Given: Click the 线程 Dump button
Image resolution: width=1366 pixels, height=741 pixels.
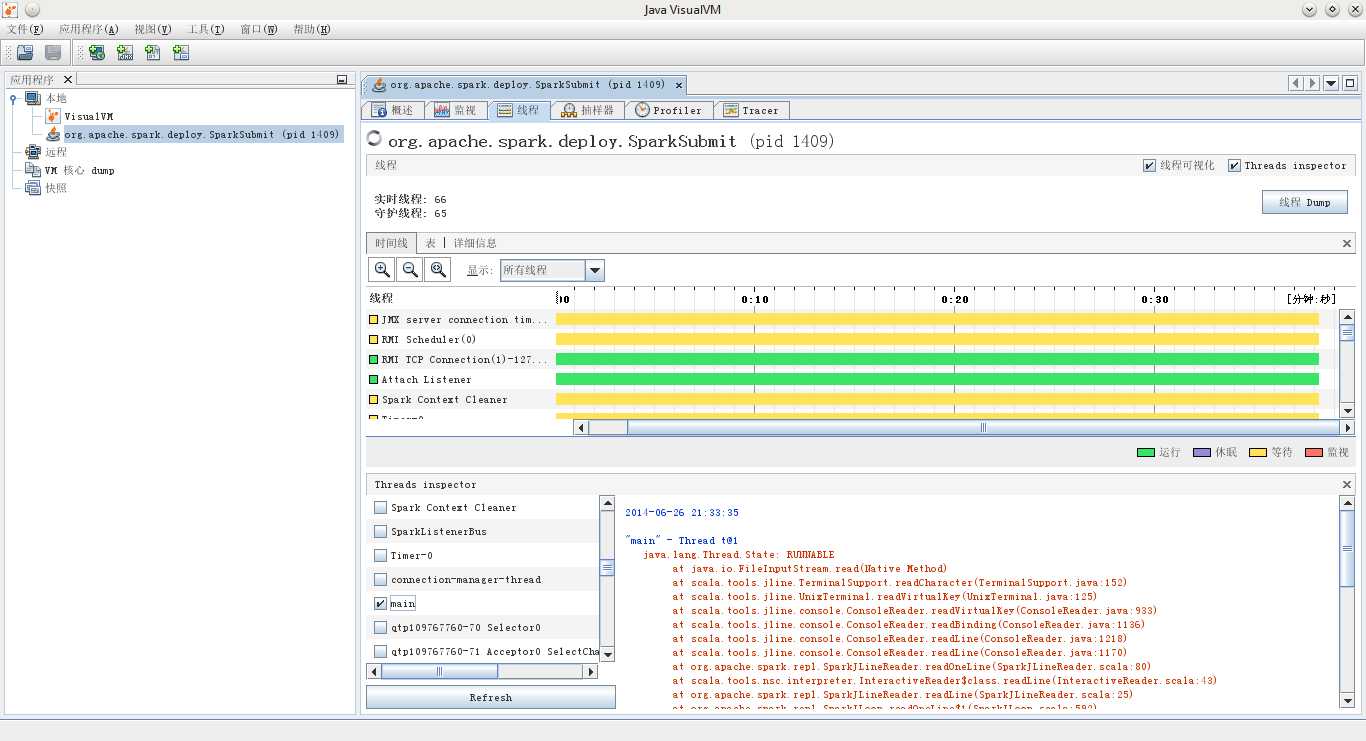Looking at the screenshot, I should pos(1305,202).
